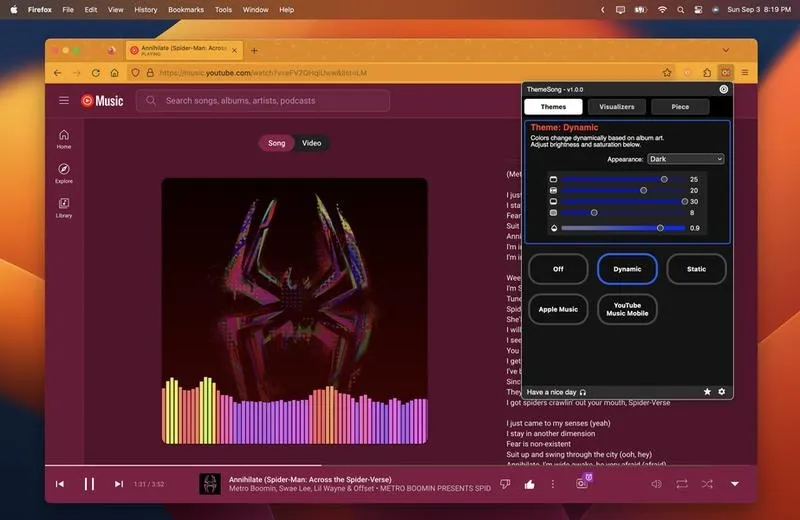Click the ThemeSong icon in player bar
Screen dimensions: 800x520
583,481
